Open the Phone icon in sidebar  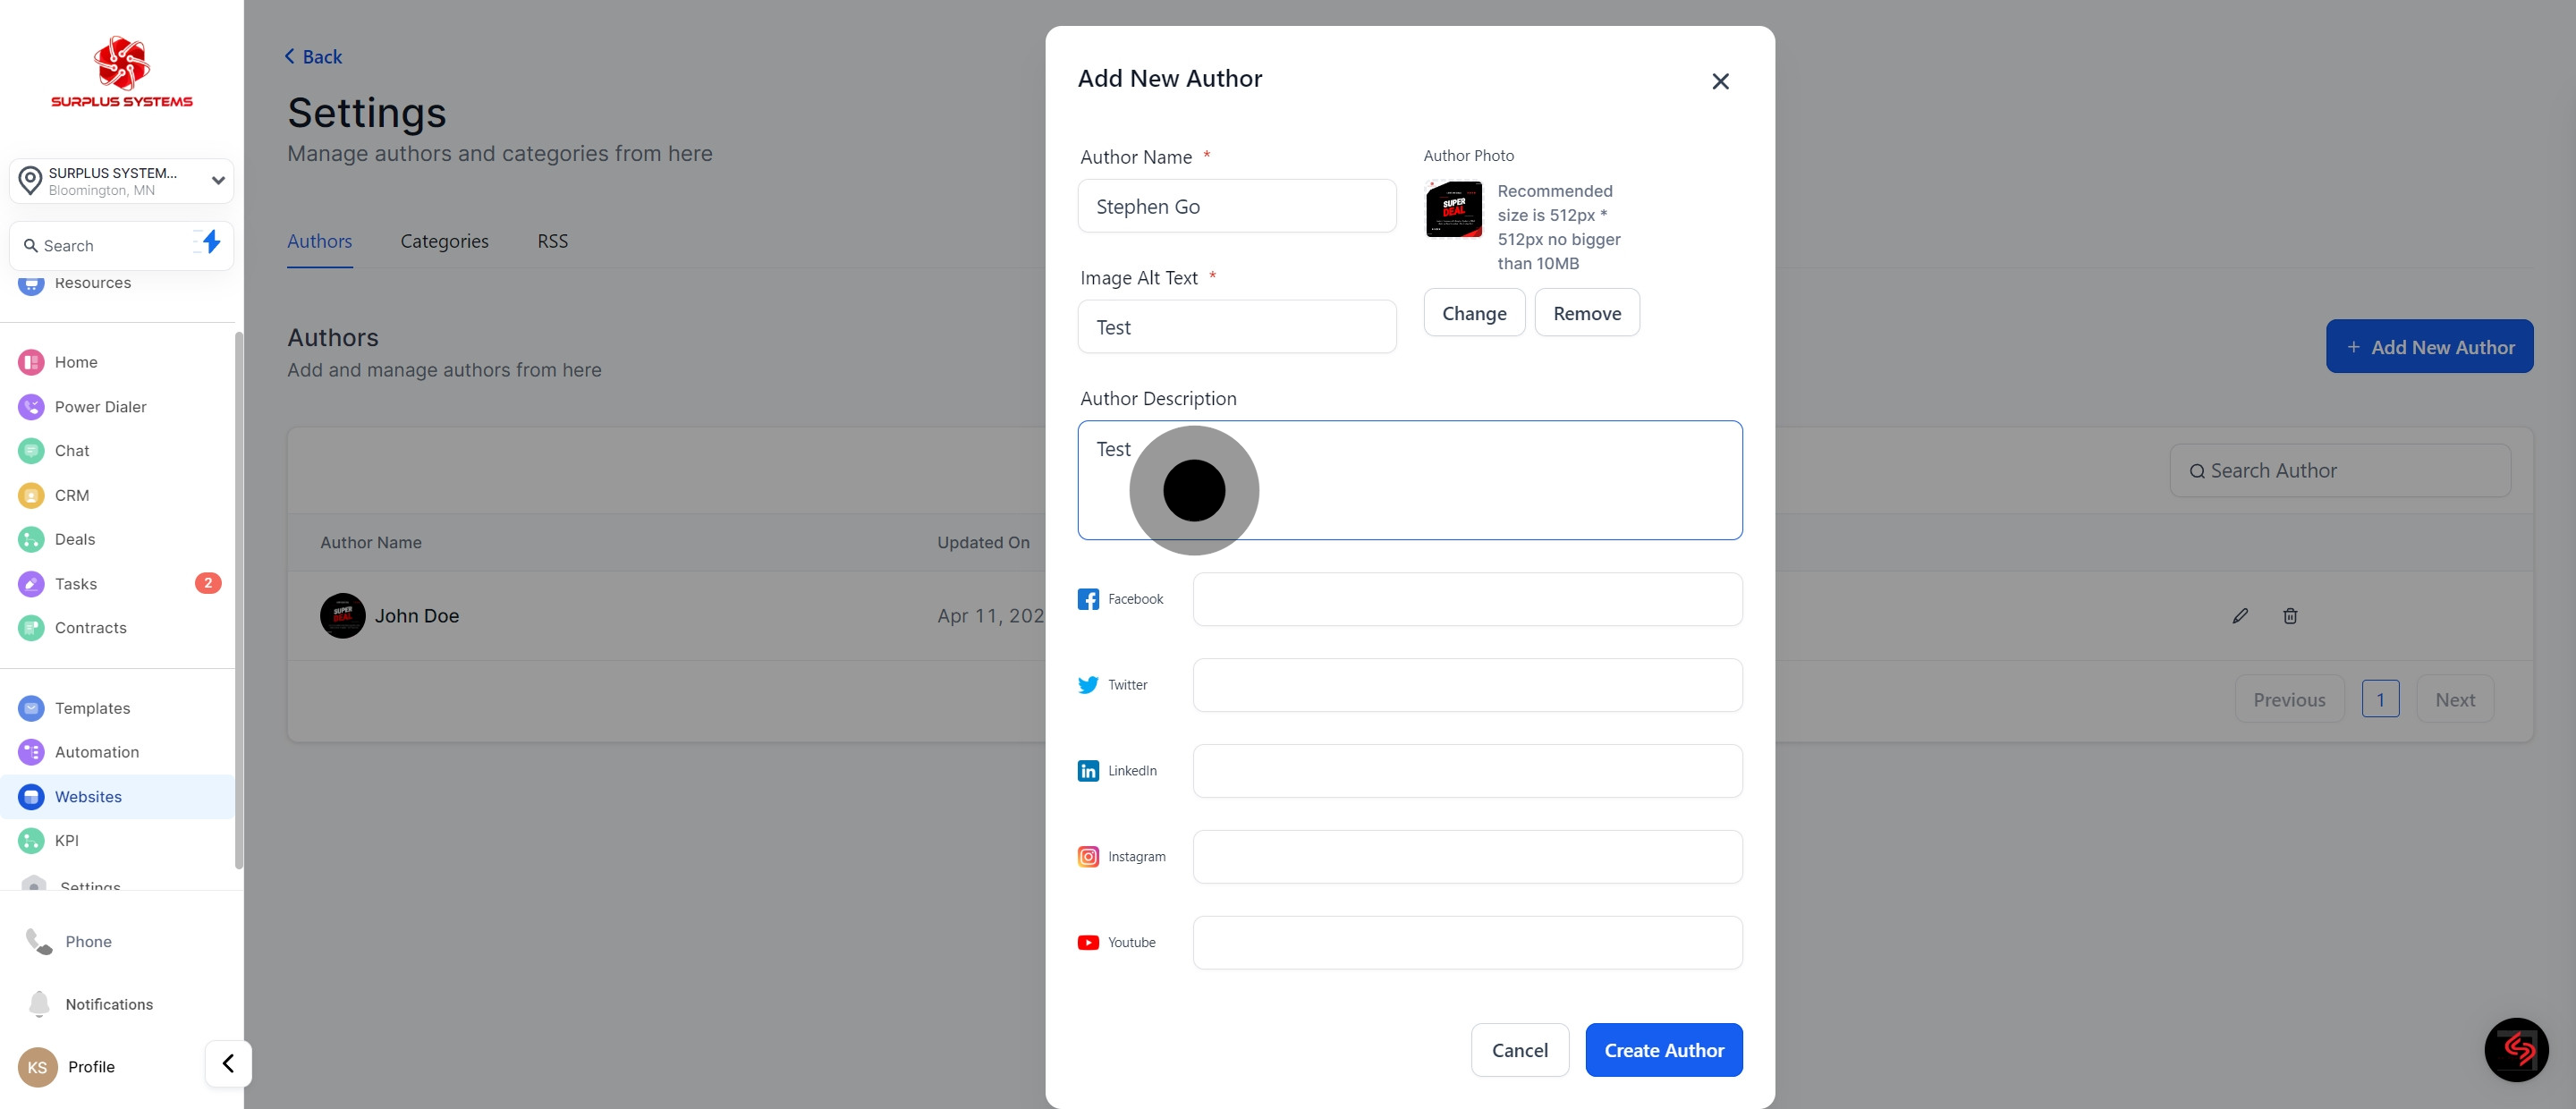coord(39,941)
